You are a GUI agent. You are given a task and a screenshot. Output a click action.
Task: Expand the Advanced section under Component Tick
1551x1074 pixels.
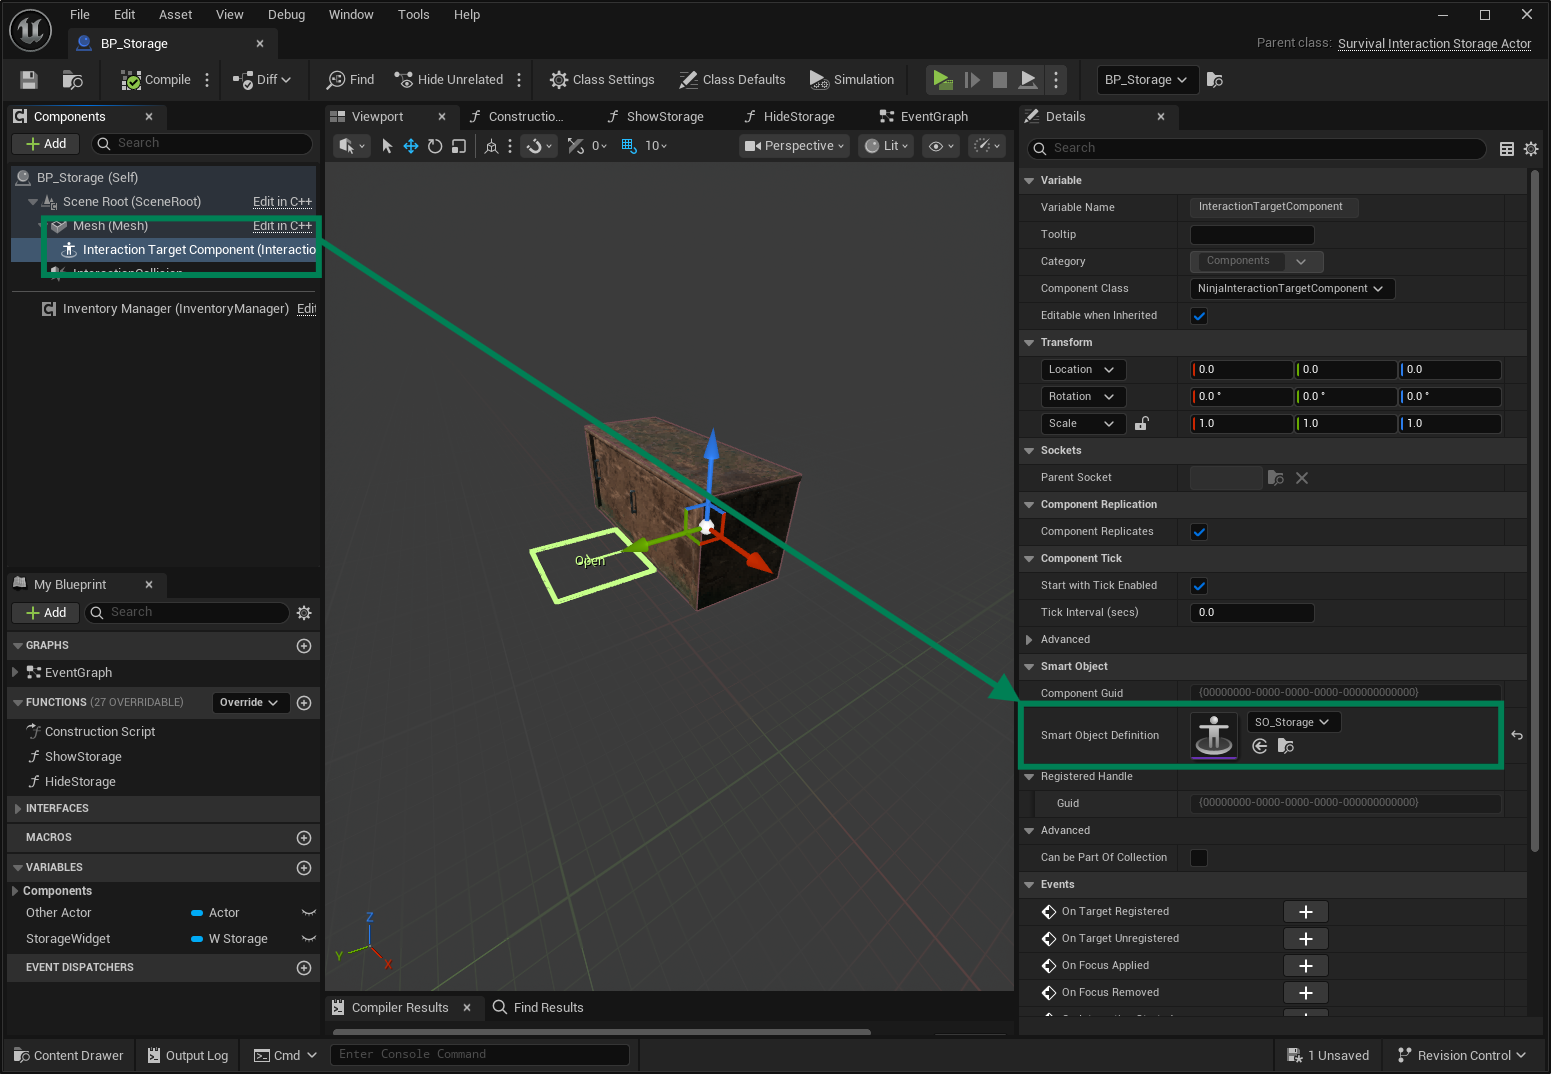1029,639
